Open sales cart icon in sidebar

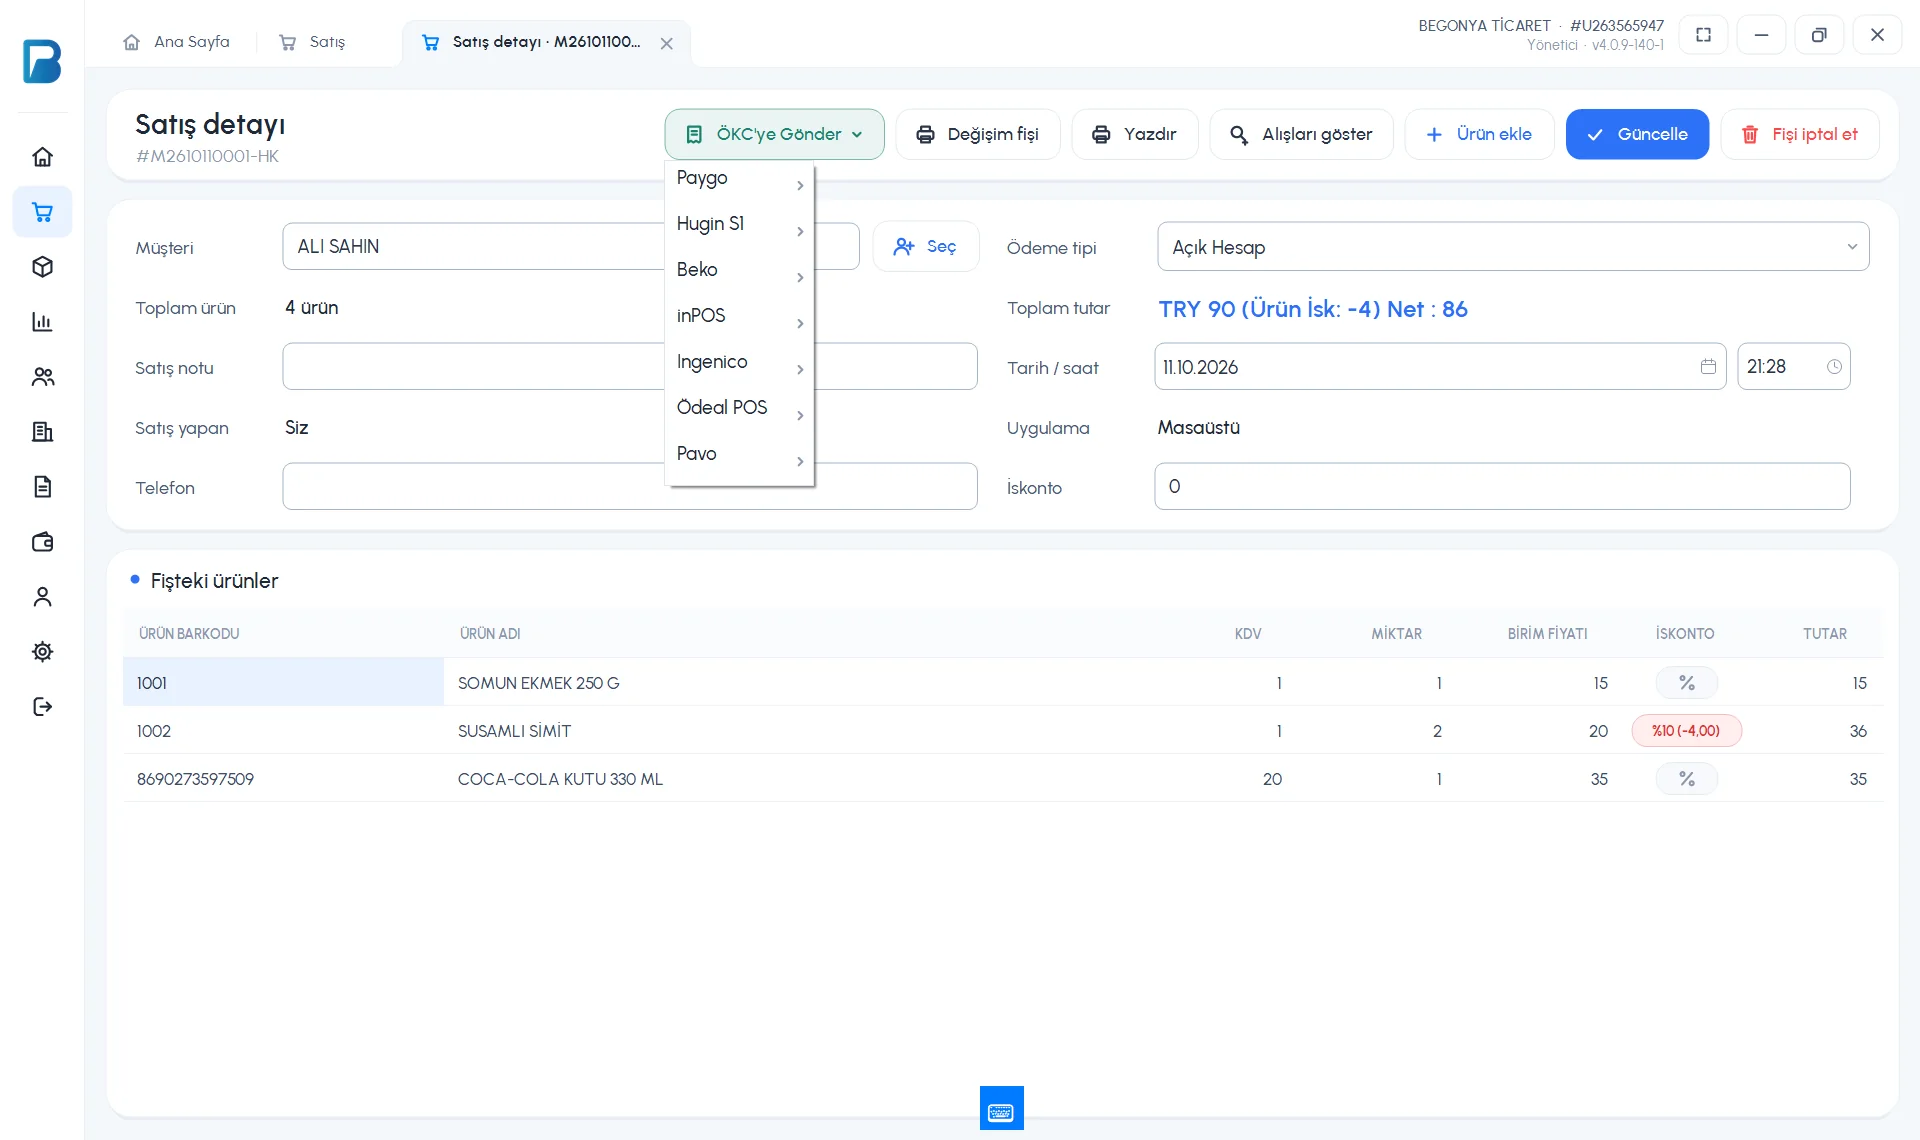42,212
